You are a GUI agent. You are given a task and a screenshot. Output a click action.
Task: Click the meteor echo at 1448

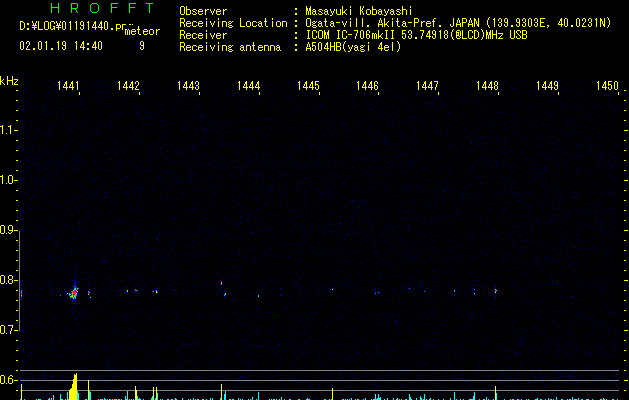(x=496, y=290)
